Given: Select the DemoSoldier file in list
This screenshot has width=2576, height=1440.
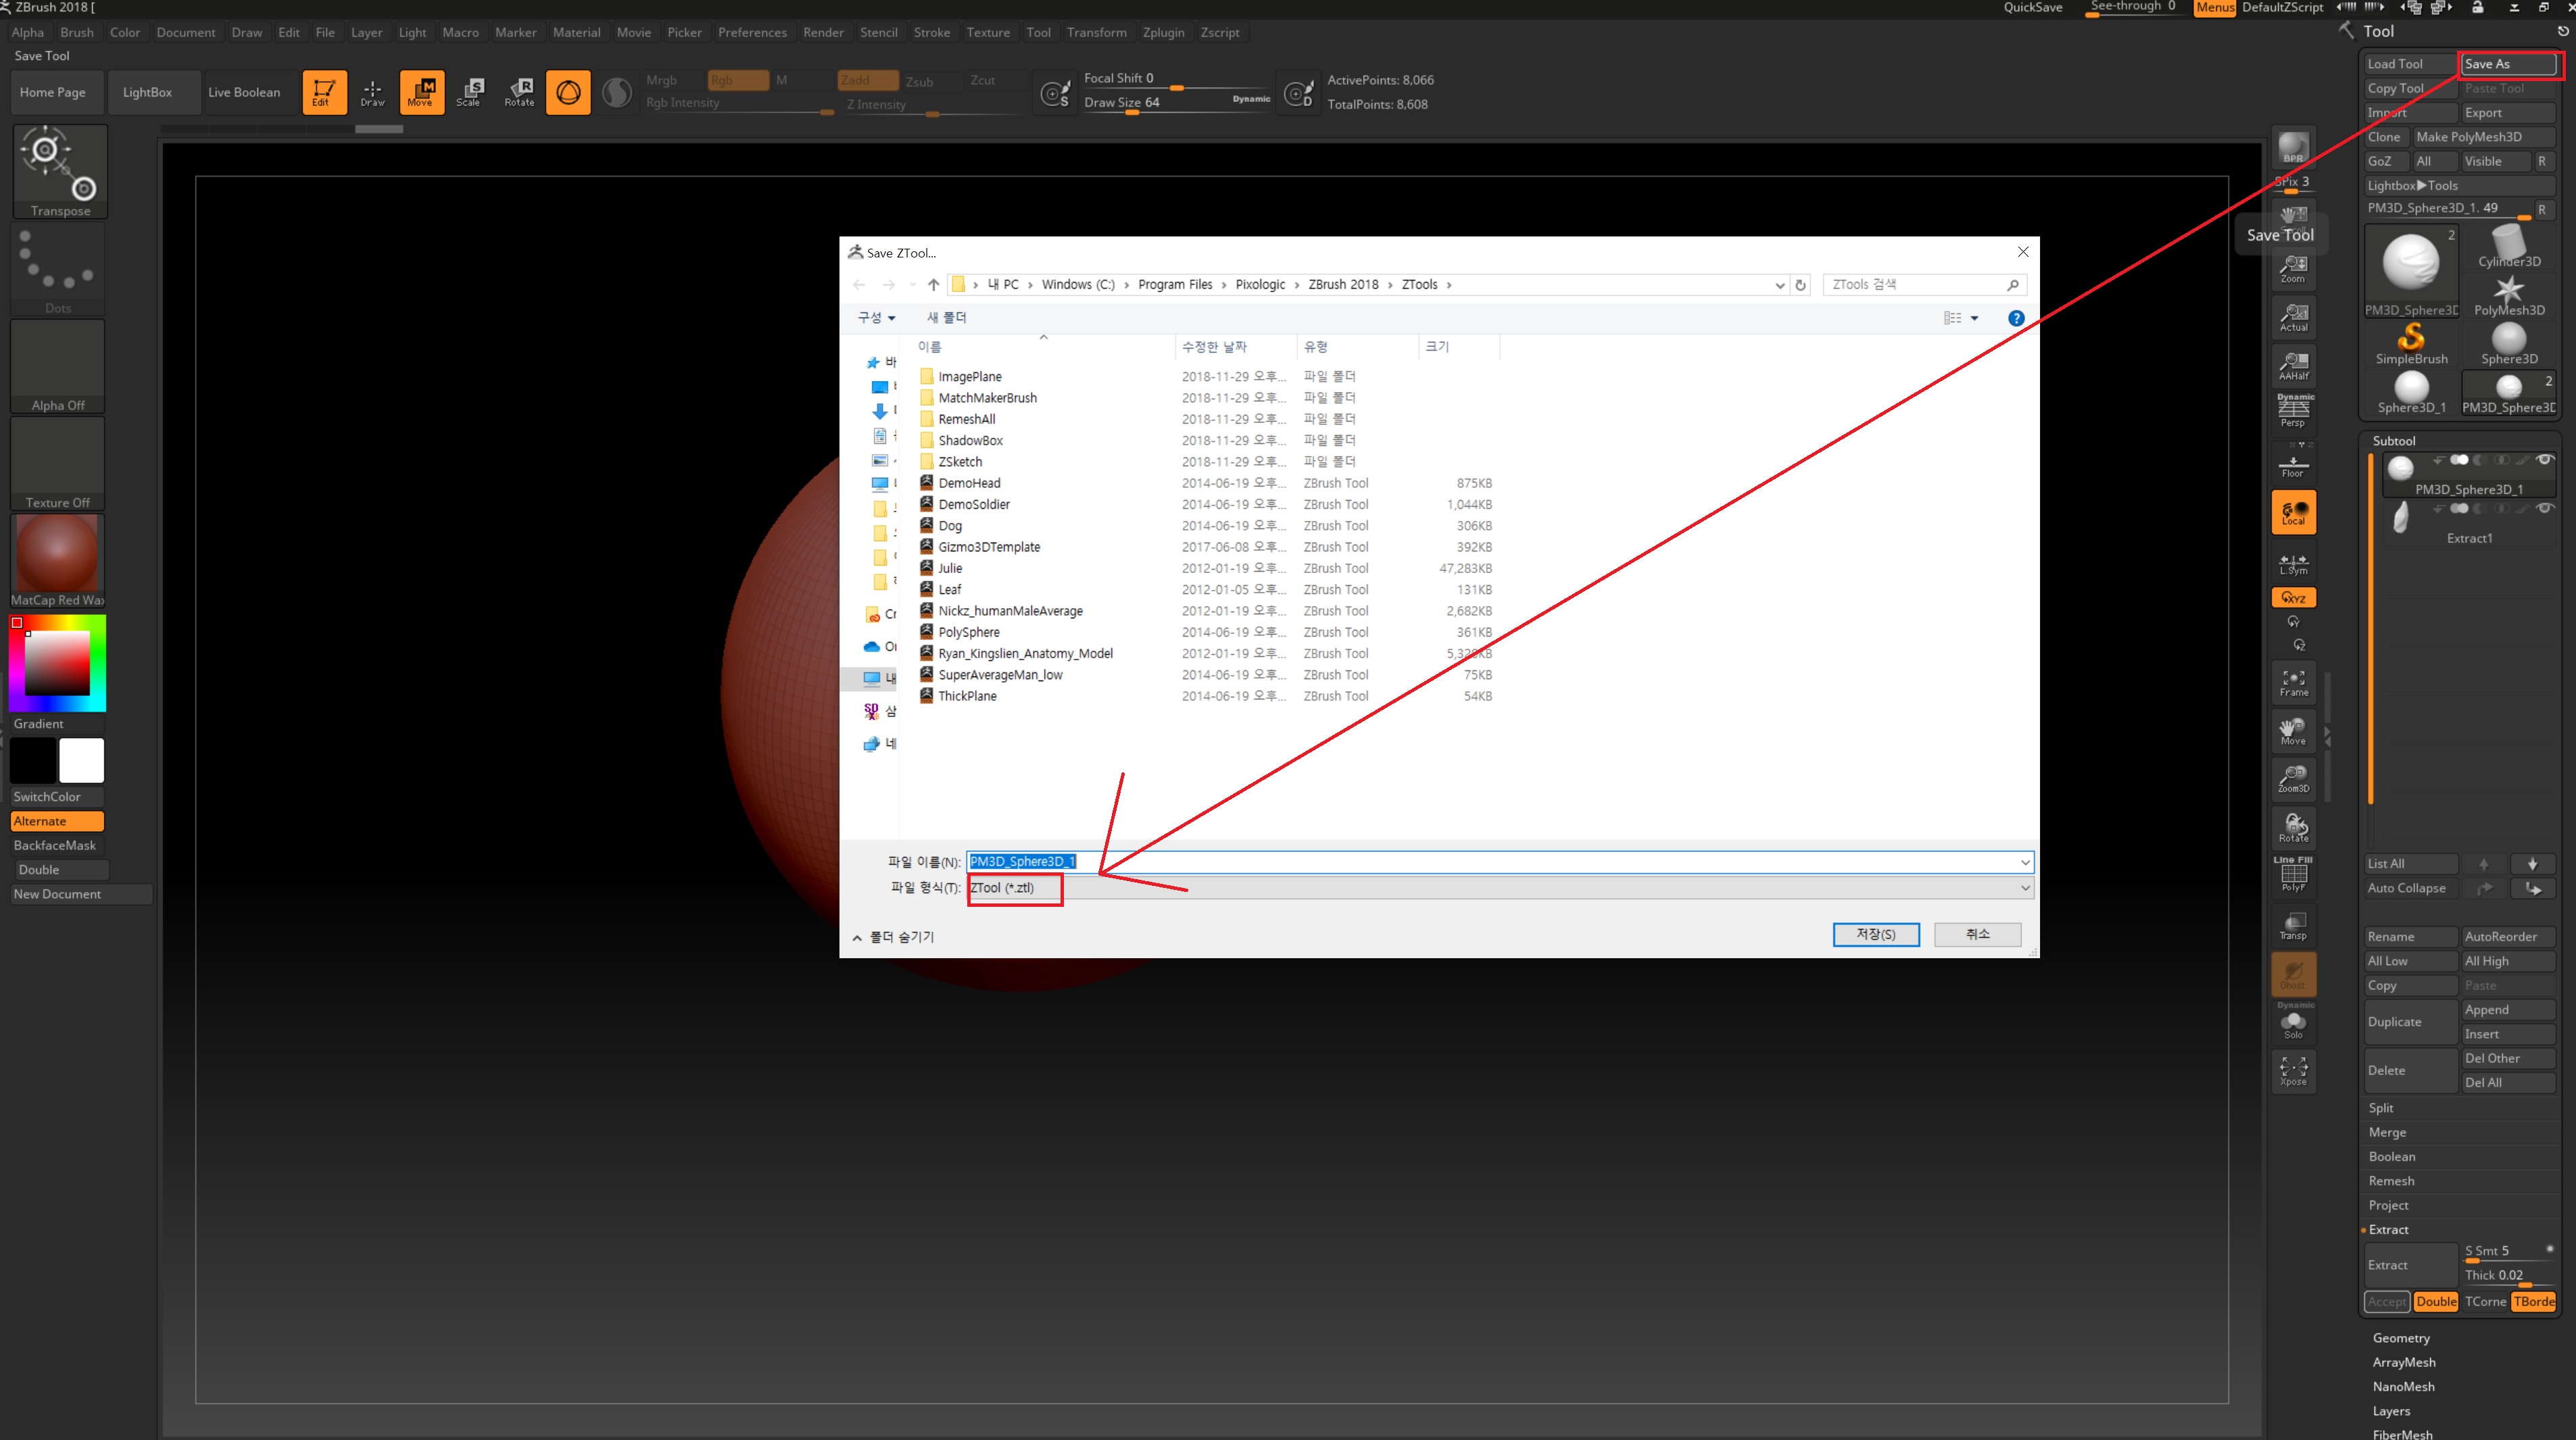Looking at the screenshot, I should [x=973, y=504].
